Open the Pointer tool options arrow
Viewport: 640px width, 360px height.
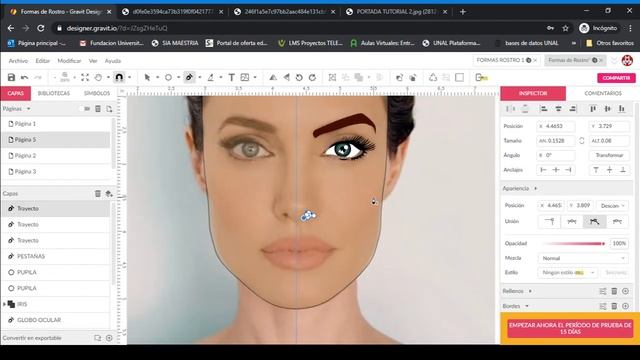point(157,78)
